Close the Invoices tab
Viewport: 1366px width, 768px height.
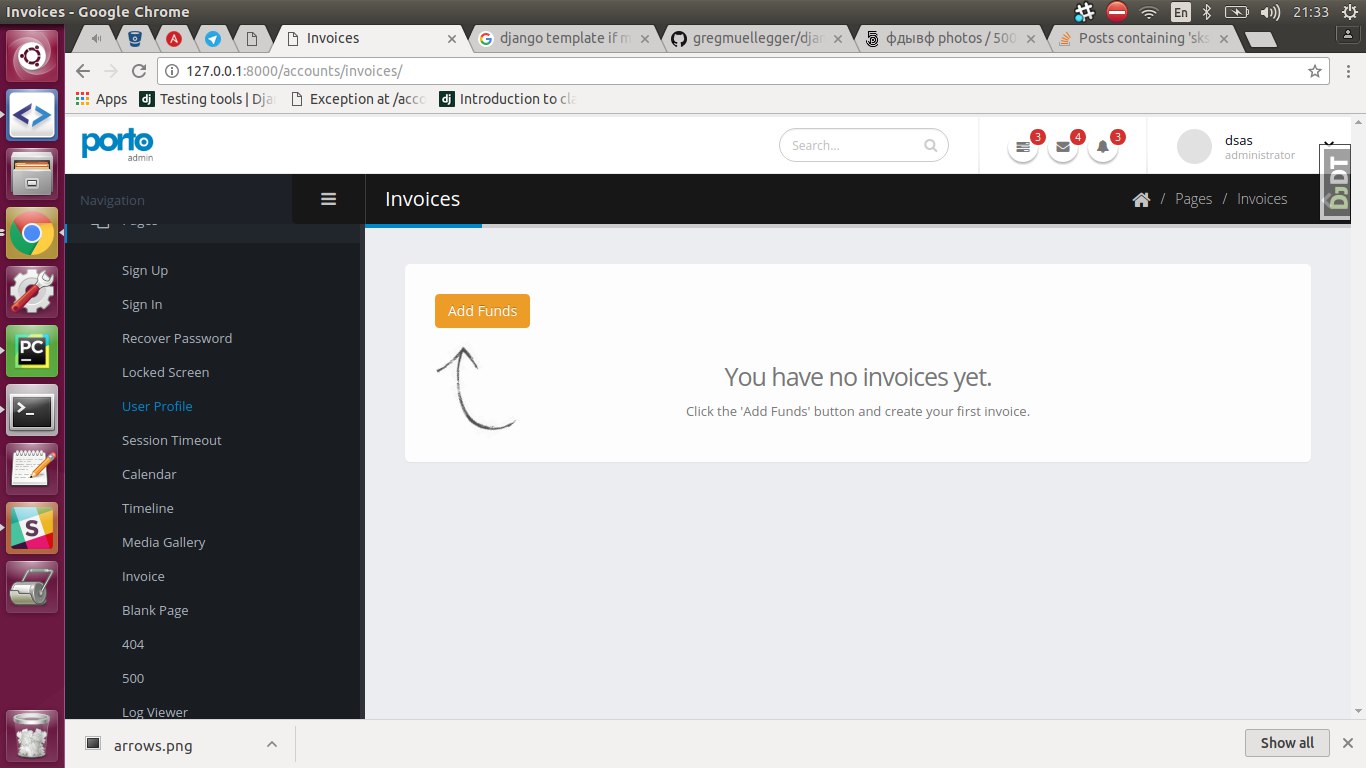pos(451,39)
